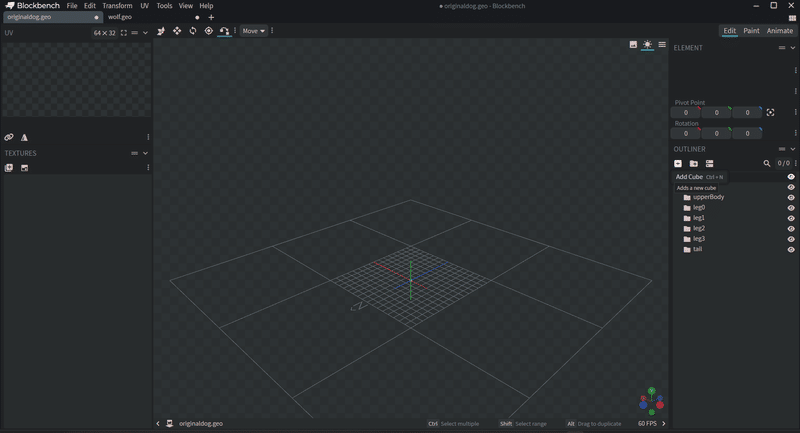Open the View menu
800x433 pixels.
186,6
